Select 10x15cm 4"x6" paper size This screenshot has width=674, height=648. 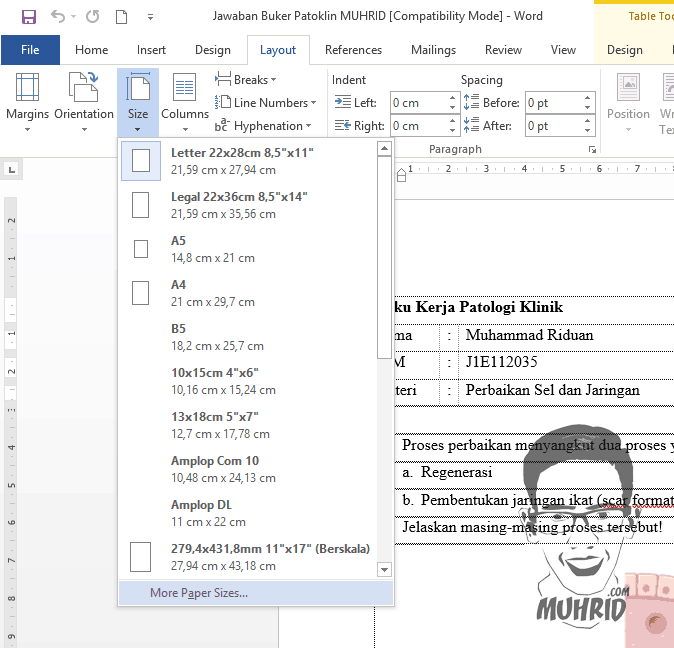pos(248,381)
